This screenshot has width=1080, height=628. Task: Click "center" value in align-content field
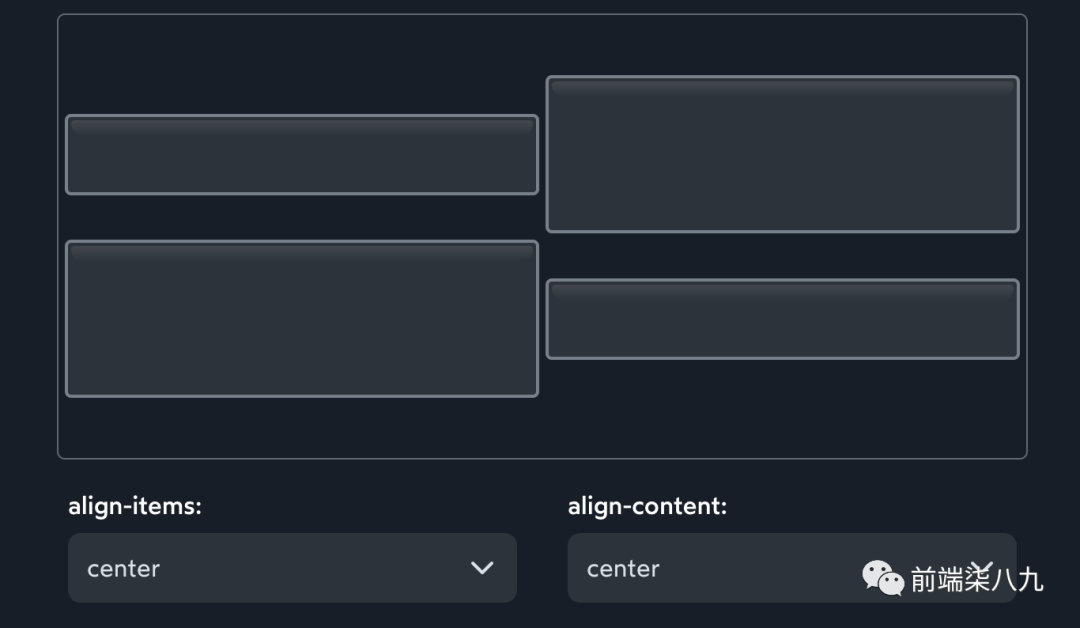click(623, 568)
